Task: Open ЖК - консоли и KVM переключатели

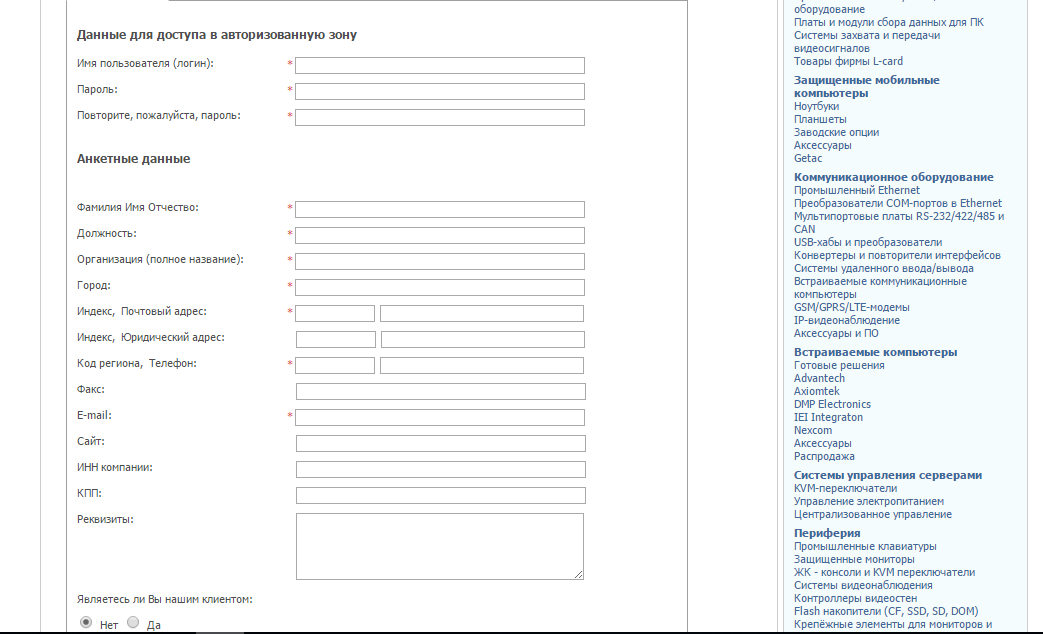Action: coord(884,572)
